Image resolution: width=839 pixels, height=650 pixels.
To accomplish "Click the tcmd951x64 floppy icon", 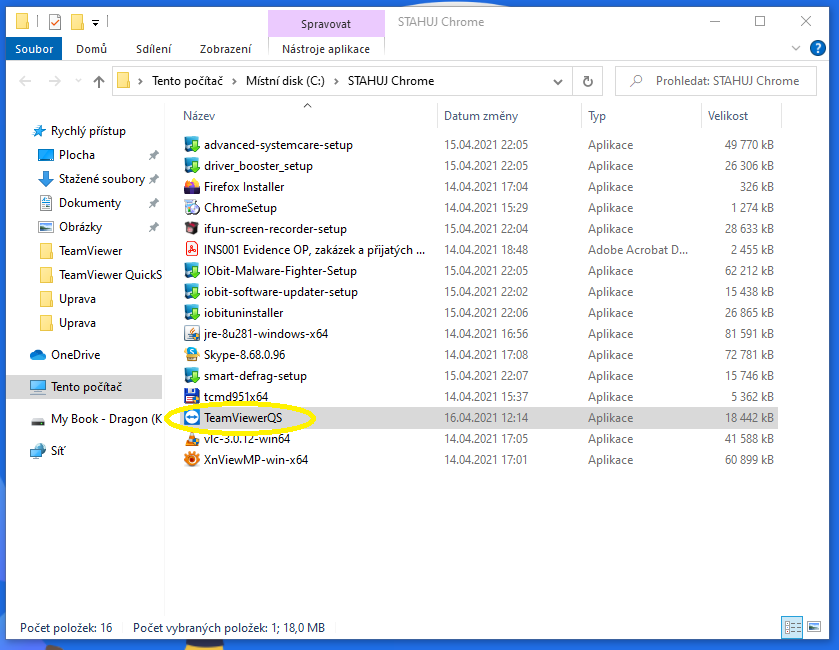I will point(192,396).
